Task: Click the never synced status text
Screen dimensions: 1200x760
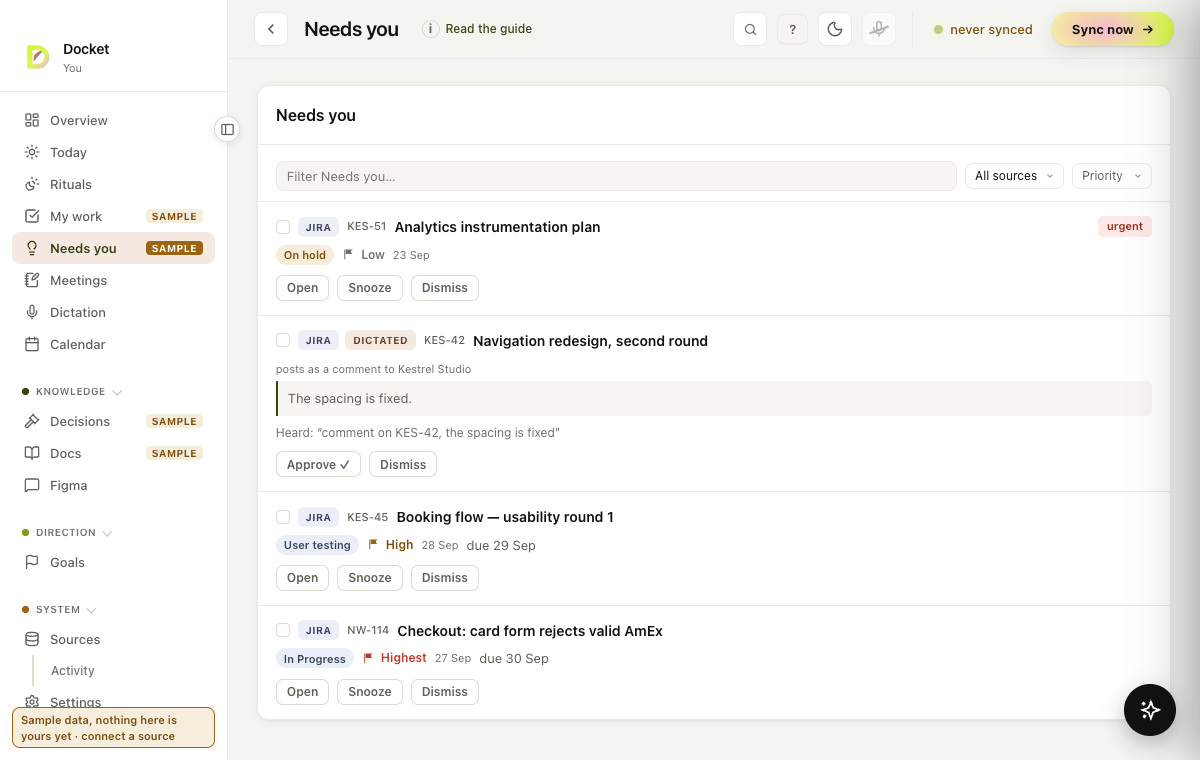Action: click(991, 29)
